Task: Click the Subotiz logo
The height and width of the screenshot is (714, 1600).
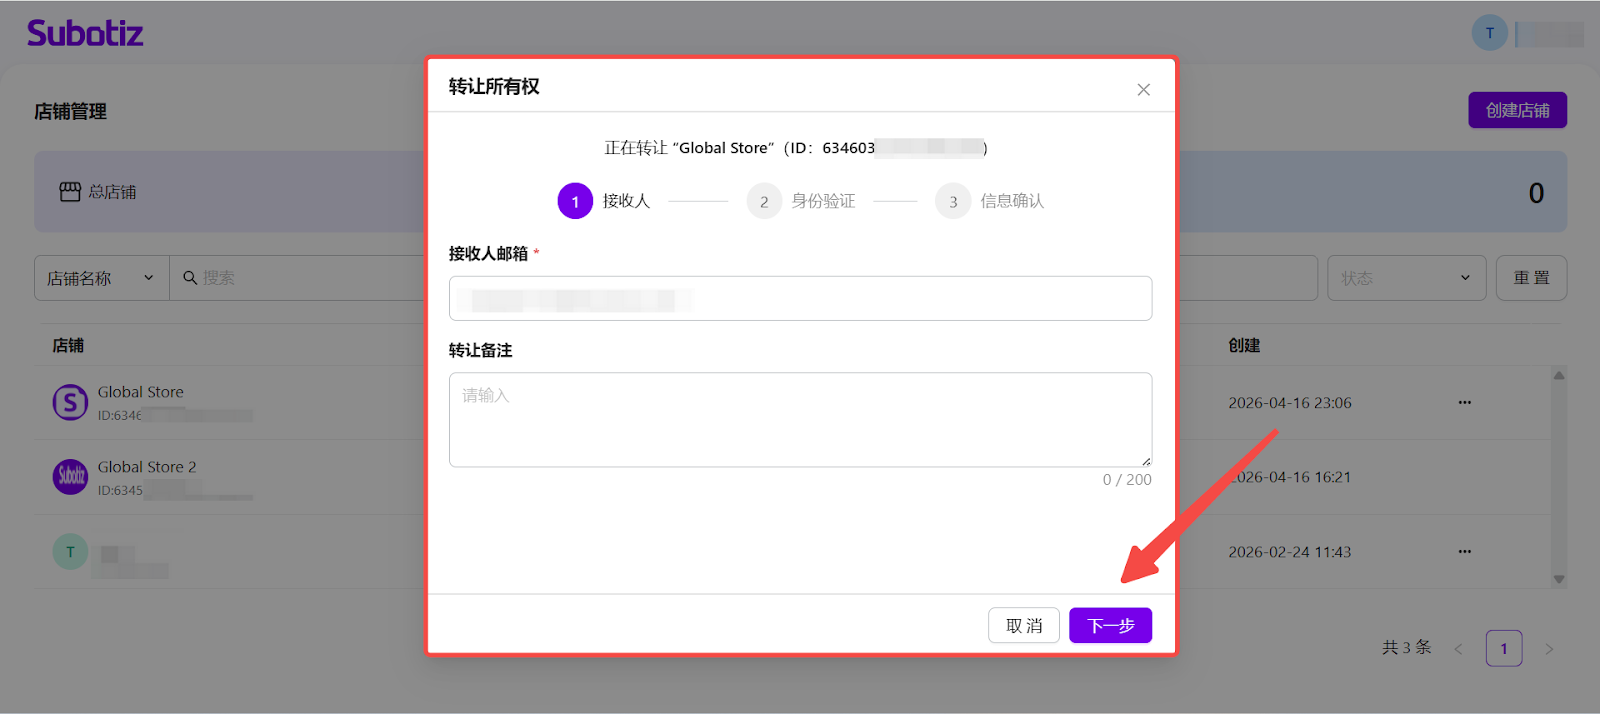Action: (x=85, y=34)
